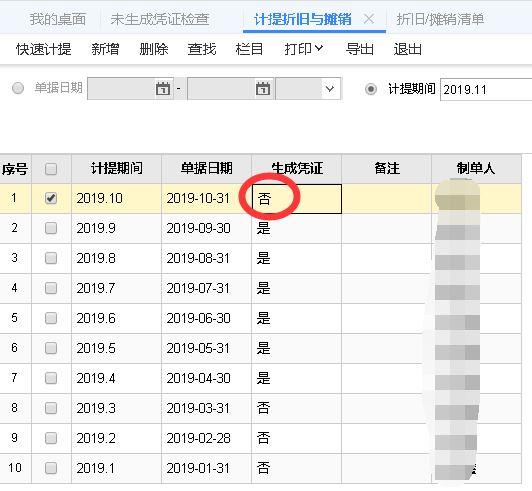Click the 新增 button
The image size is (532, 491).
[x=105, y=49]
